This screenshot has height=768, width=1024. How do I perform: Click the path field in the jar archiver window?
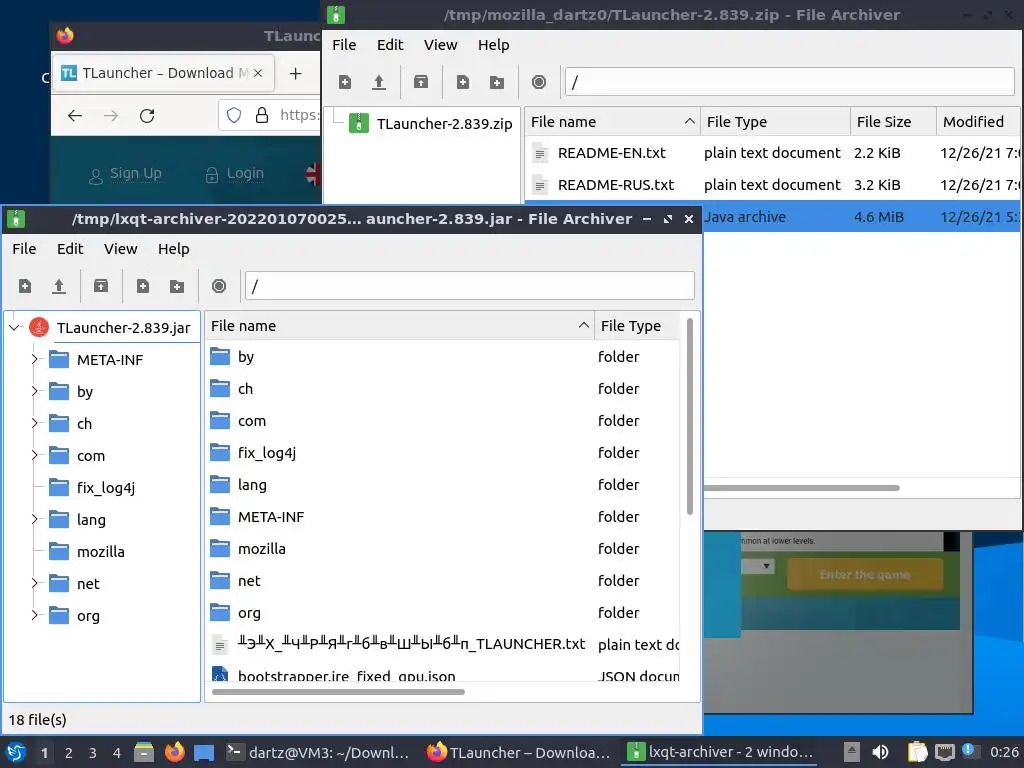(470, 286)
